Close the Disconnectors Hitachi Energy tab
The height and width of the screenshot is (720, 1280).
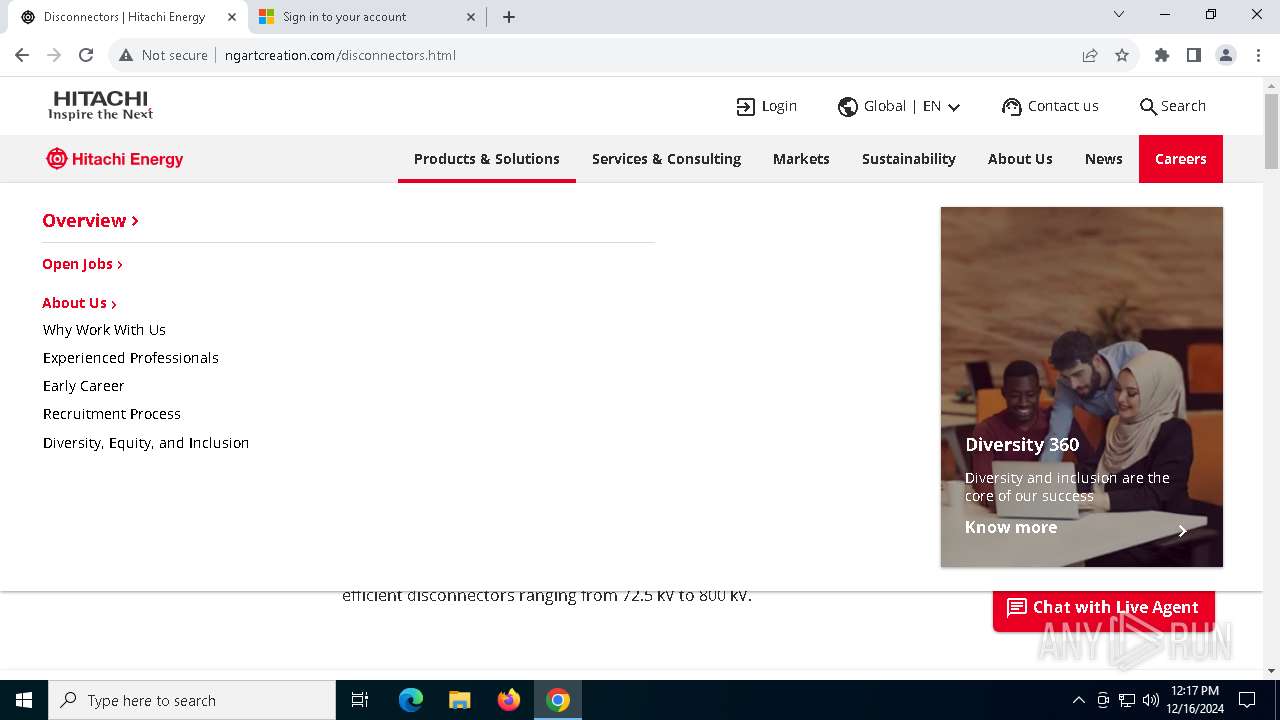pos(232,17)
